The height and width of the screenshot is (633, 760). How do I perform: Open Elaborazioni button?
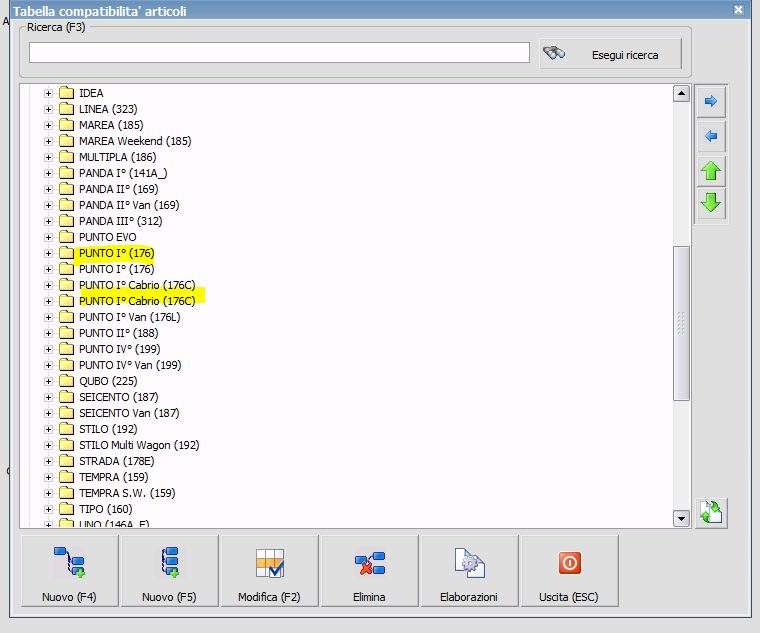(469, 571)
